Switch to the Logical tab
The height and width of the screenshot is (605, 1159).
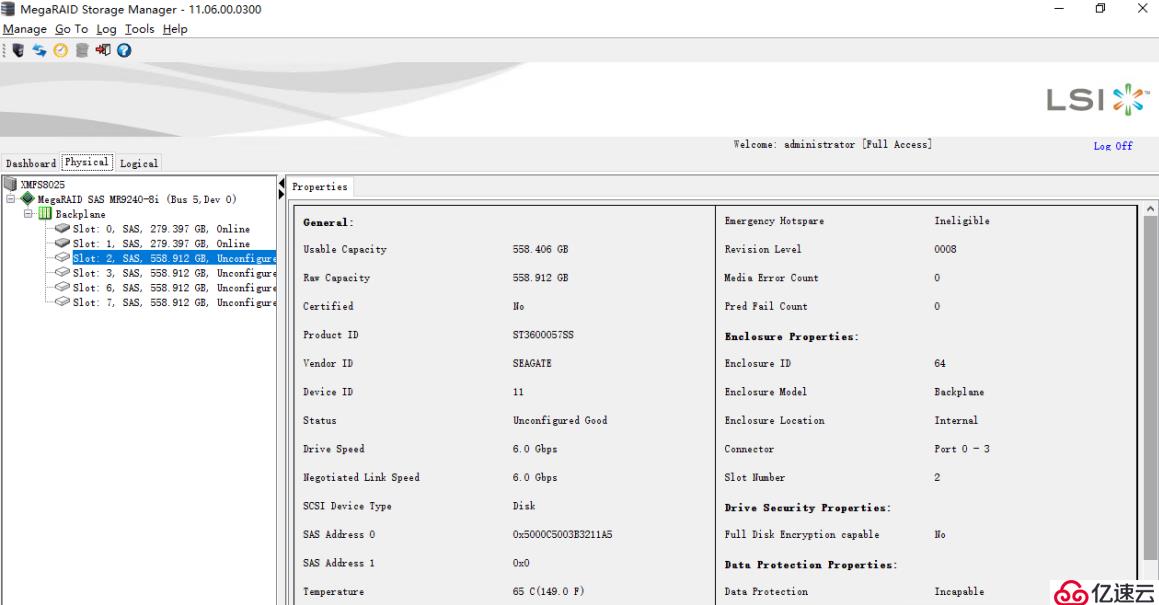pyautogui.click(x=139, y=163)
